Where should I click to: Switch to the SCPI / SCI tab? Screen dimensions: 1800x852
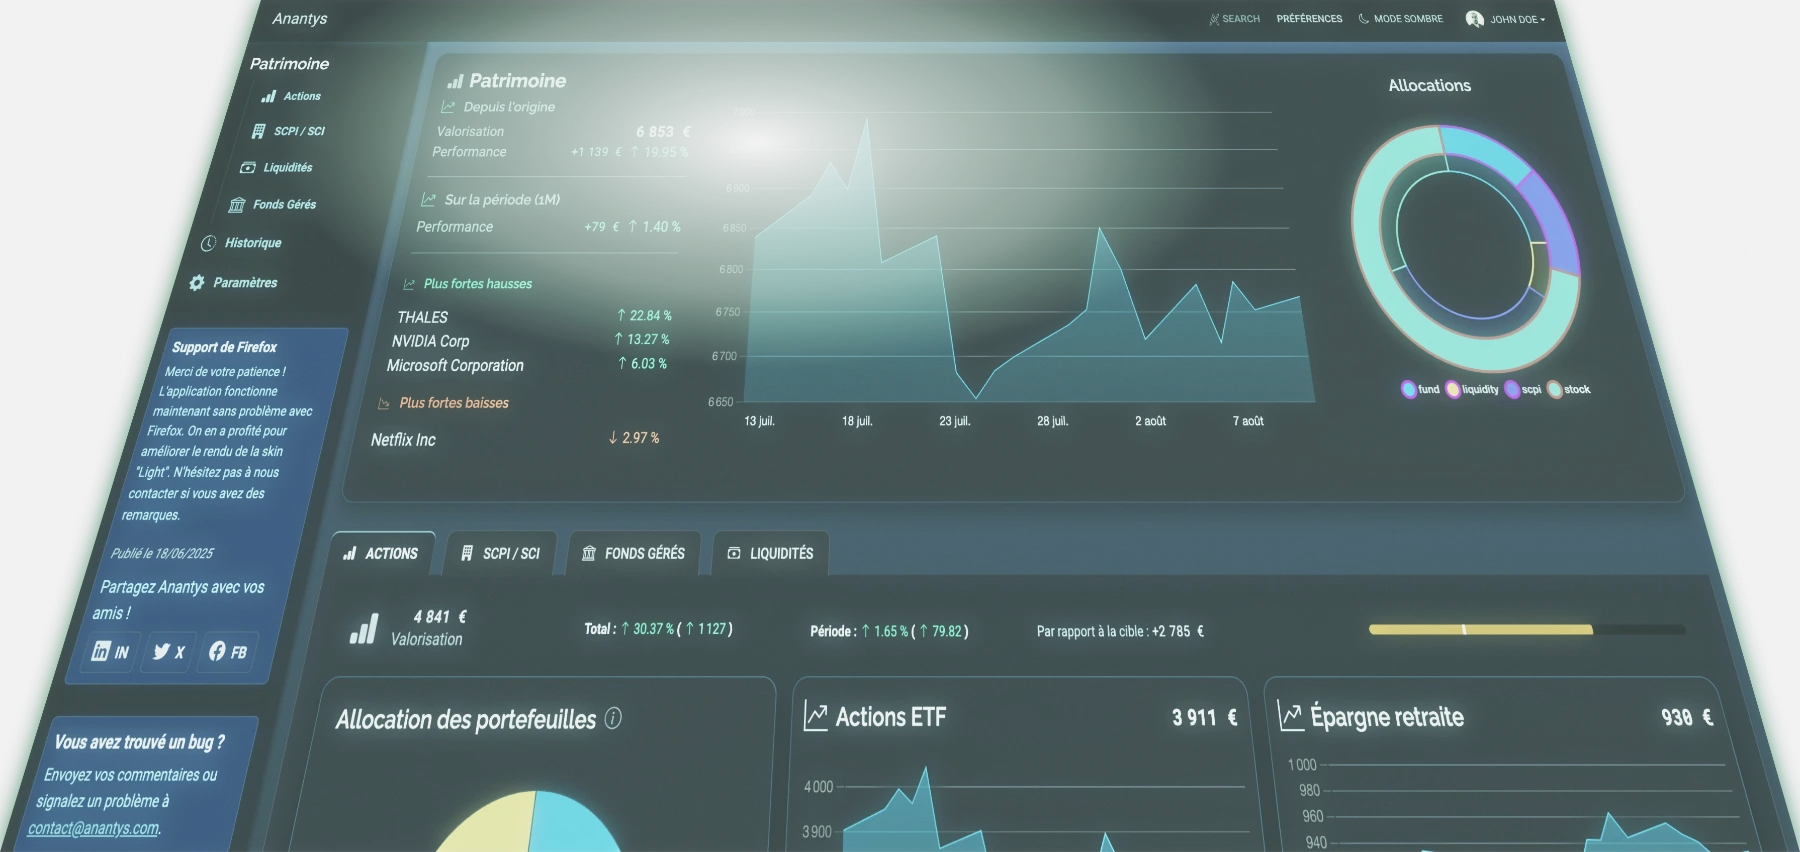point(501,553)
